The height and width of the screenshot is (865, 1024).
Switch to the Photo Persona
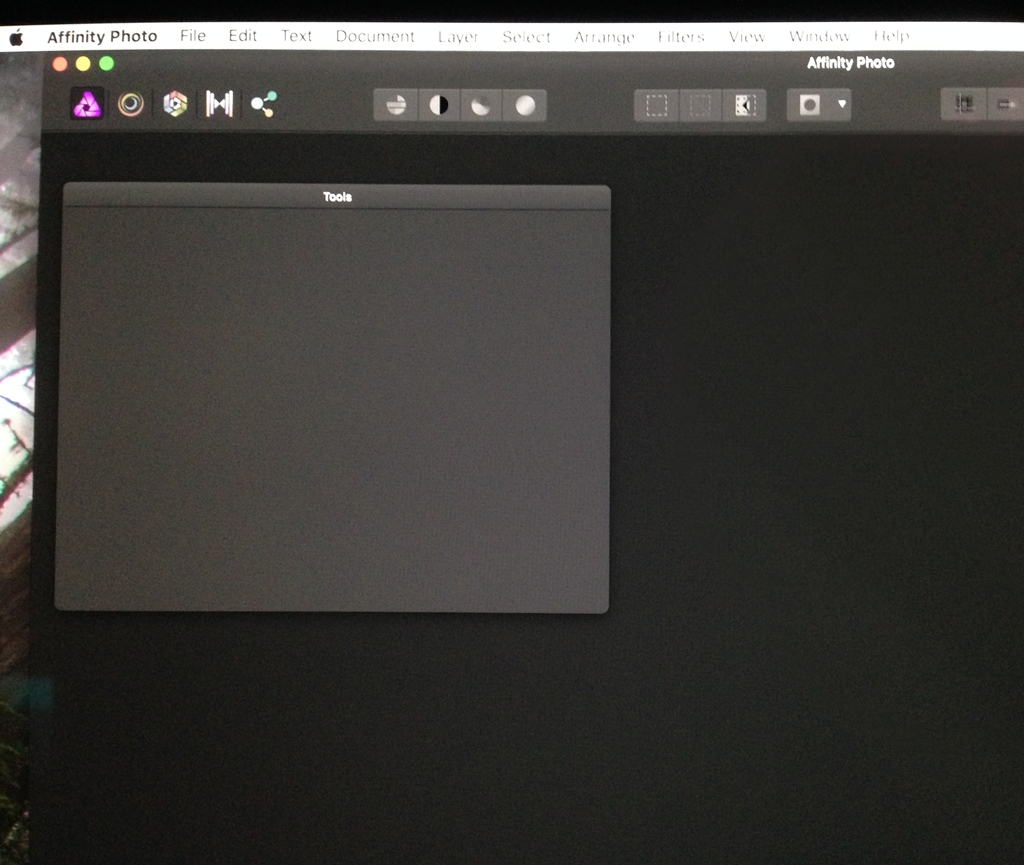pyautogui.click(x=87, y=104)
